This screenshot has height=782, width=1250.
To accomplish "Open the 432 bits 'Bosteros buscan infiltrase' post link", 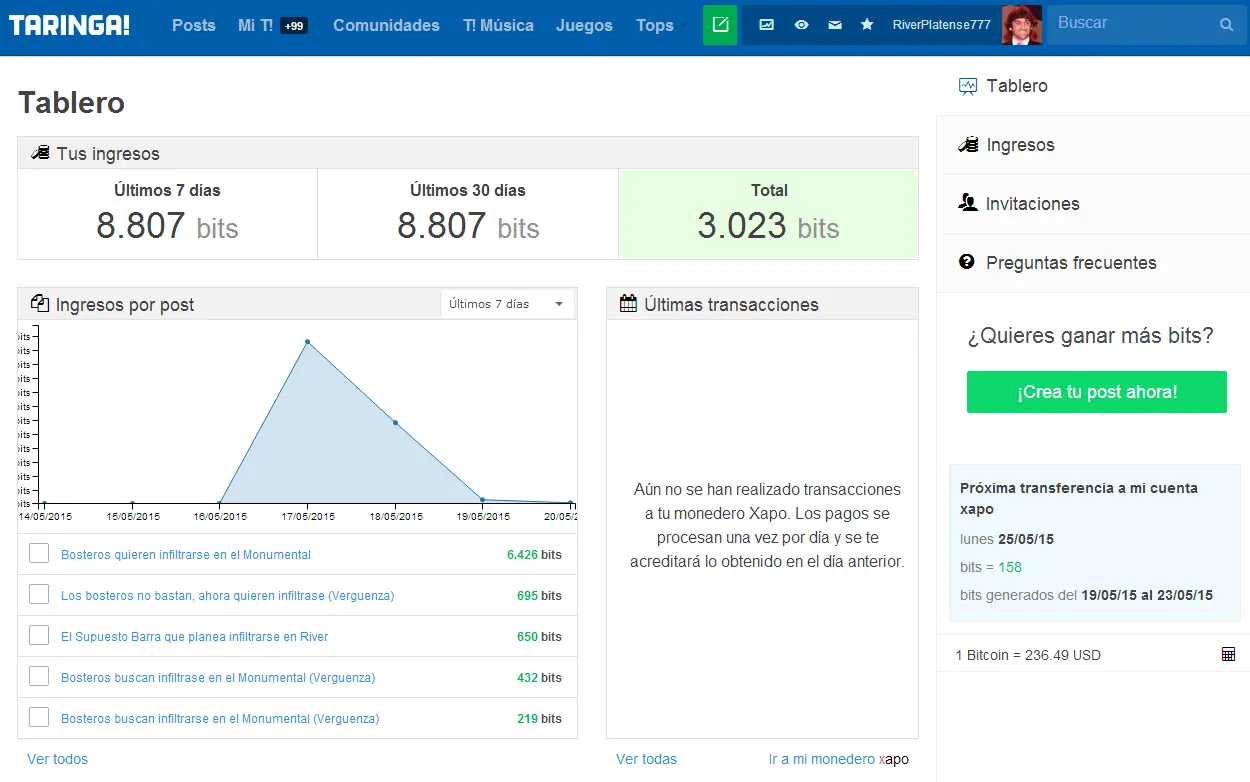I will pos(218,677).
